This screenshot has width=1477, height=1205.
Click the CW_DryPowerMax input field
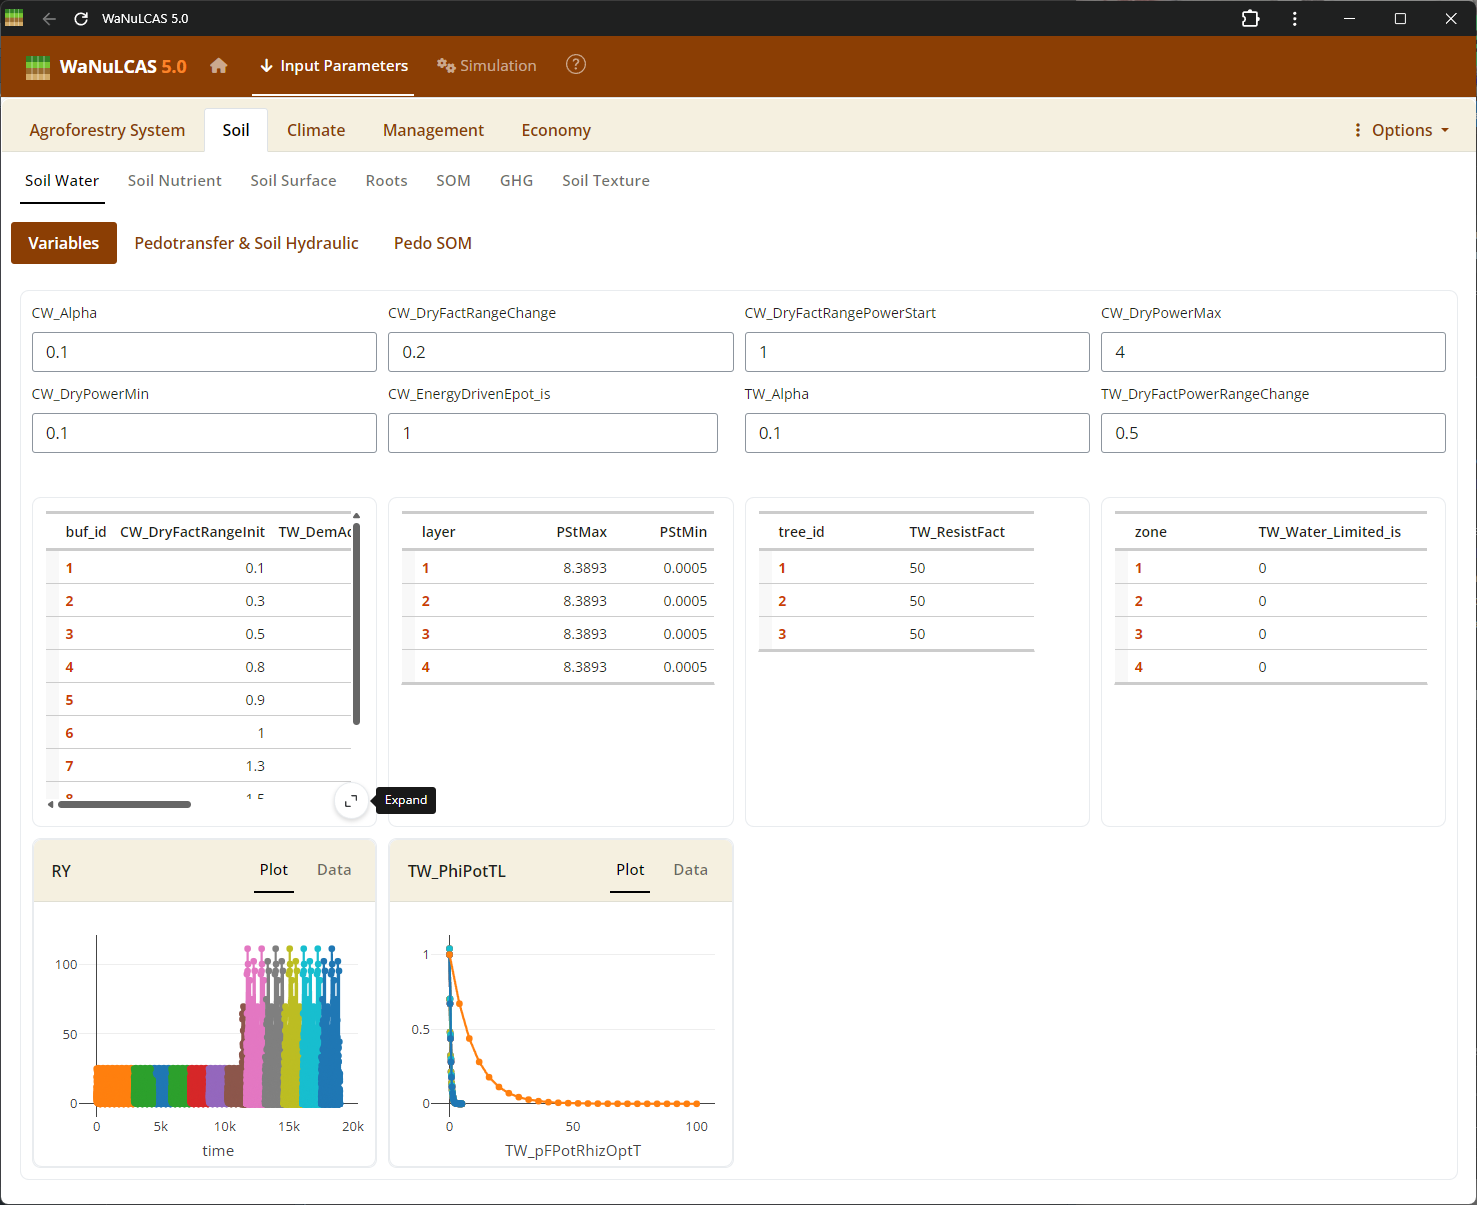click(x=1272, y=352)
